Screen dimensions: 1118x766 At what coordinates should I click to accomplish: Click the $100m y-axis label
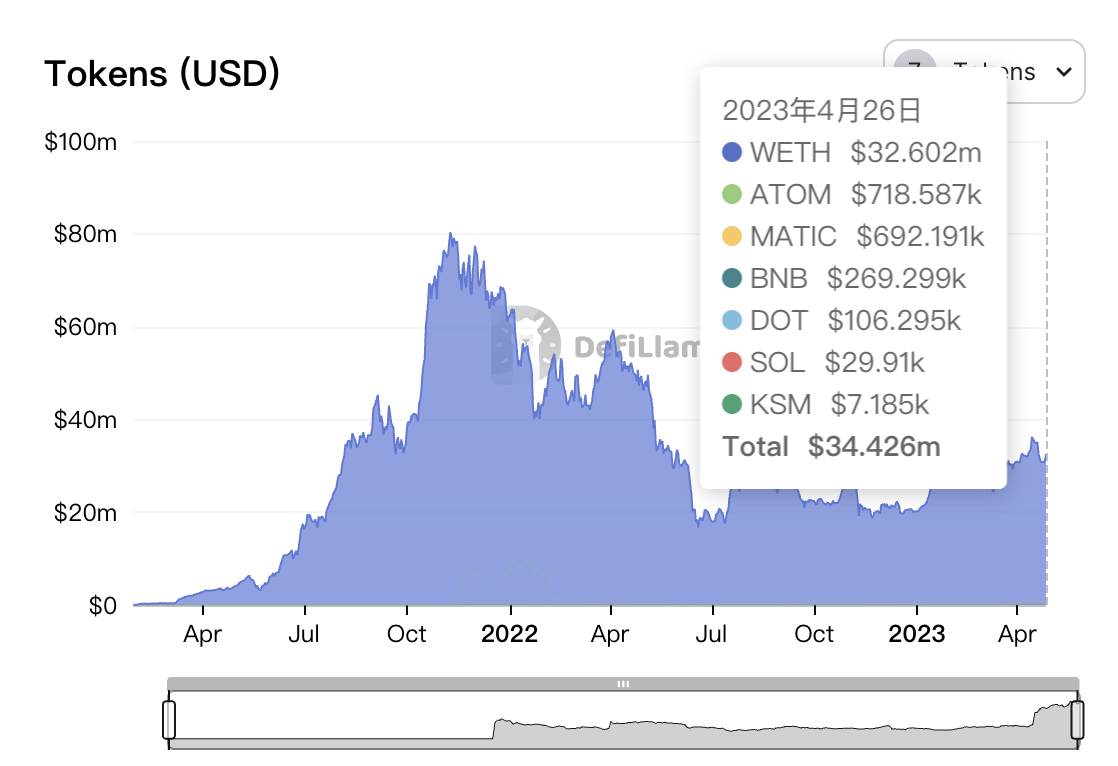coord(81,142)
